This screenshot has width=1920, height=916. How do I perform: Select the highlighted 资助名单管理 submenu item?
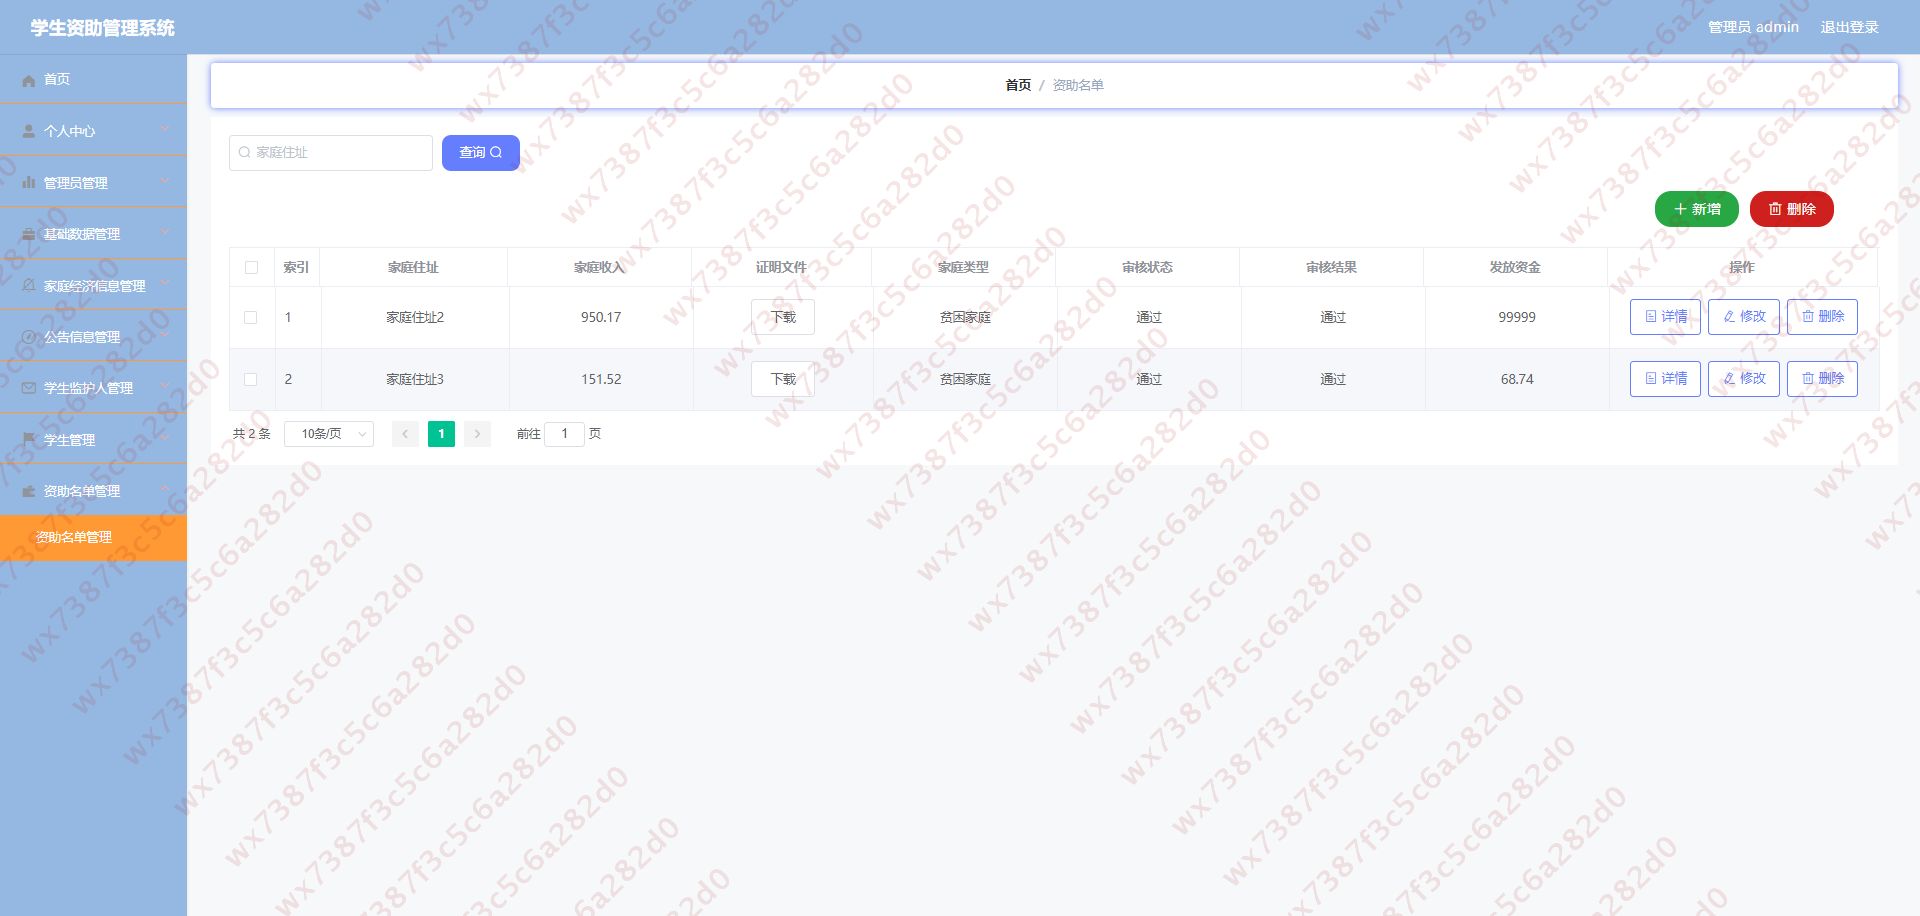93,538
